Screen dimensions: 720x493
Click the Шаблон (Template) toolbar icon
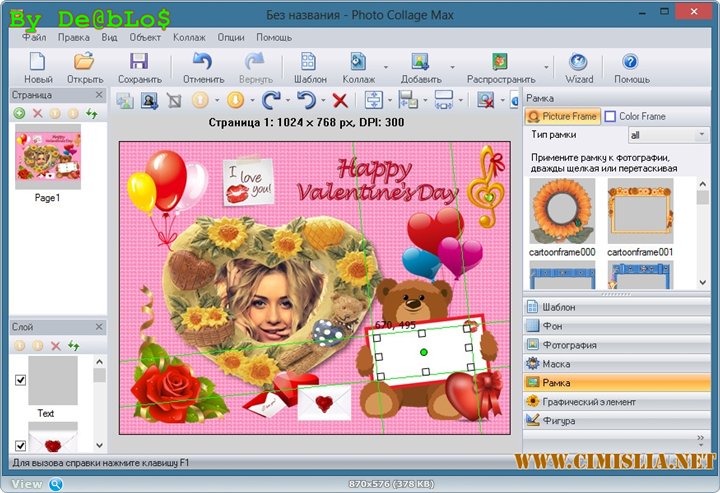pos(310,62)
